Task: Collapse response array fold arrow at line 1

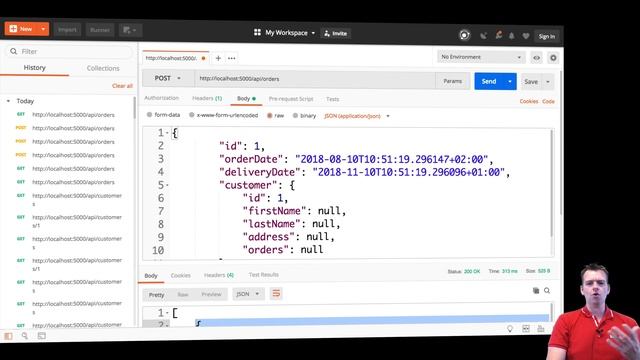Action: (167, 313)
